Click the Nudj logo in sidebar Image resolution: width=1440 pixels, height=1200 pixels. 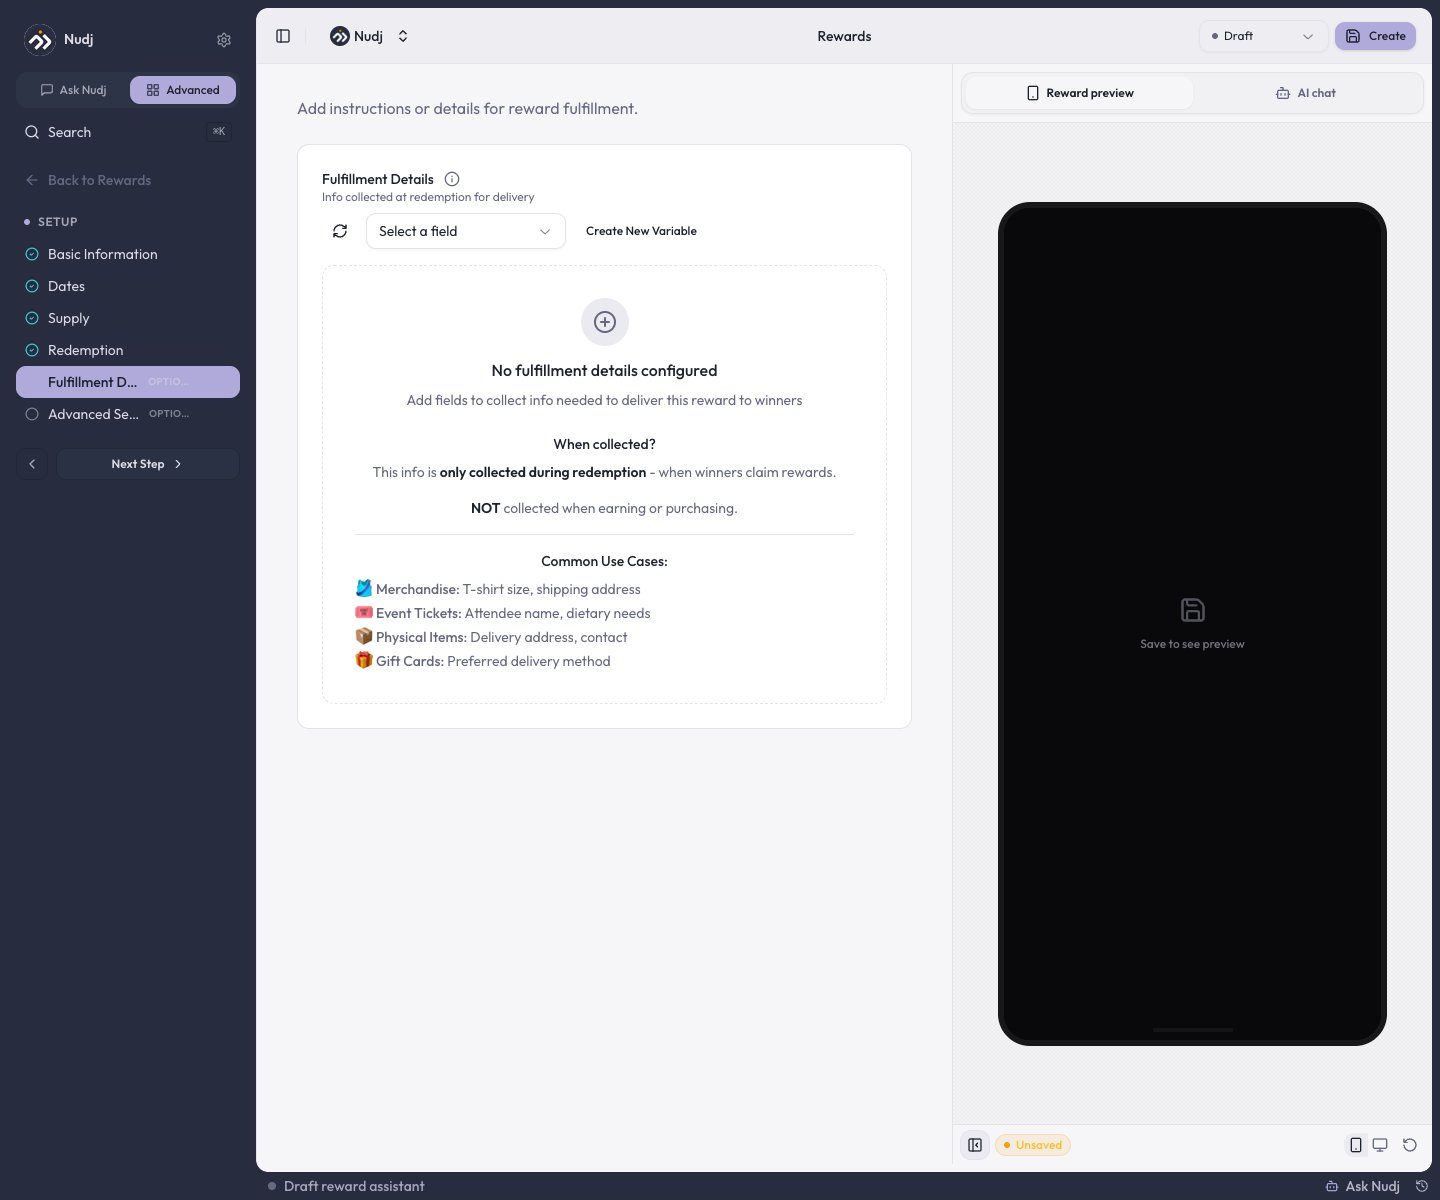pyautogui.click(x=40, y=40)
